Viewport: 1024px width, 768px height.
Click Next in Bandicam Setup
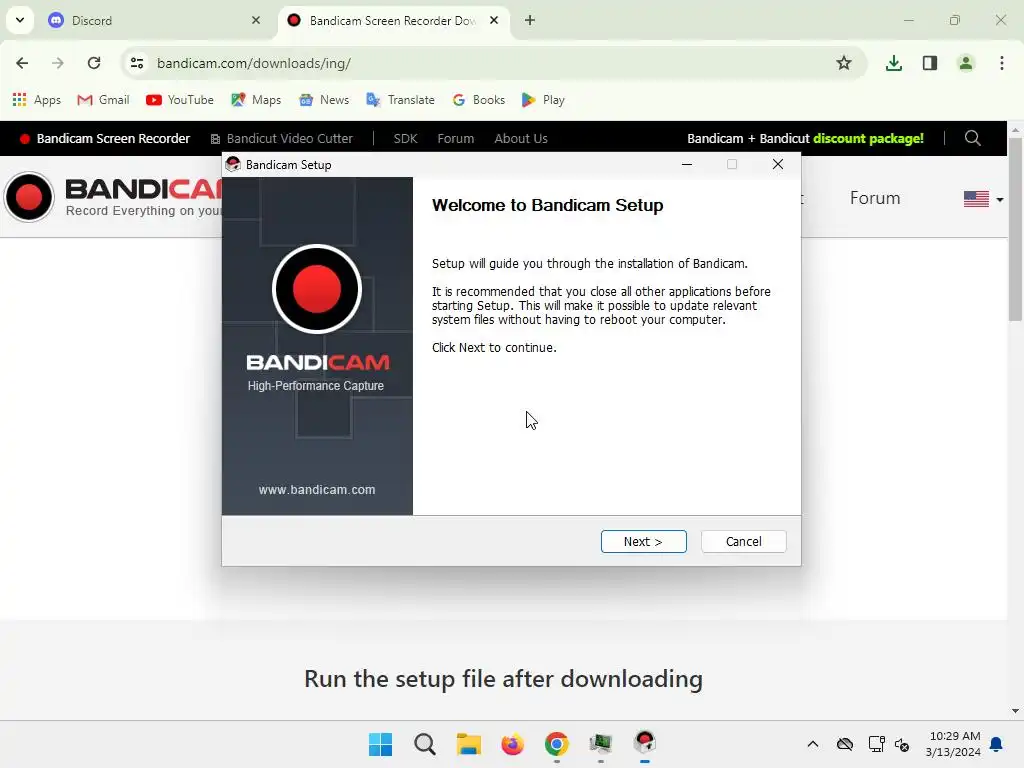643,541
